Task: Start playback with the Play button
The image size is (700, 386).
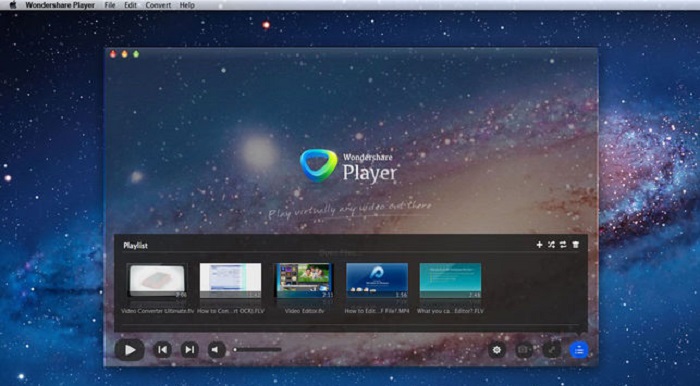Action: pyautogui.click(x=129, y=350)
